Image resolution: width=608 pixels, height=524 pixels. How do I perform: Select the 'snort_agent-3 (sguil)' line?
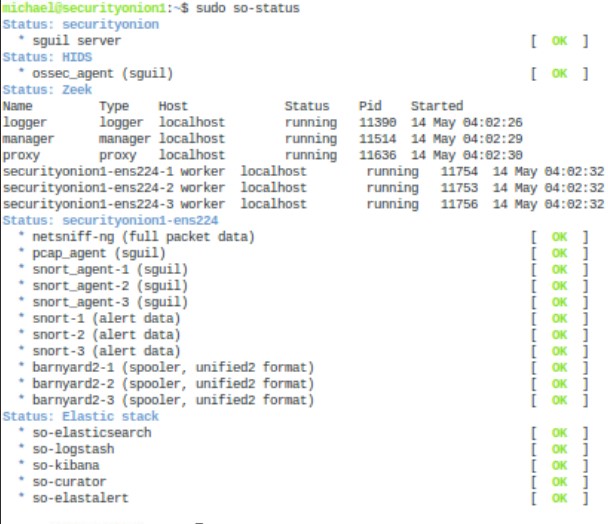tap(110, 302)
